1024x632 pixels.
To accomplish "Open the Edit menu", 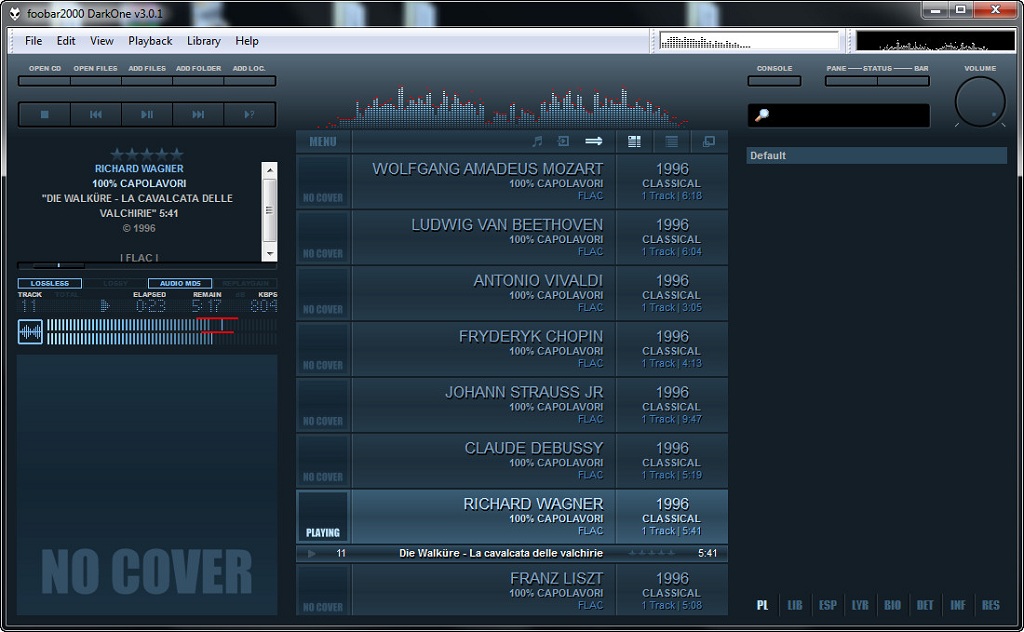I will [66, 40].
